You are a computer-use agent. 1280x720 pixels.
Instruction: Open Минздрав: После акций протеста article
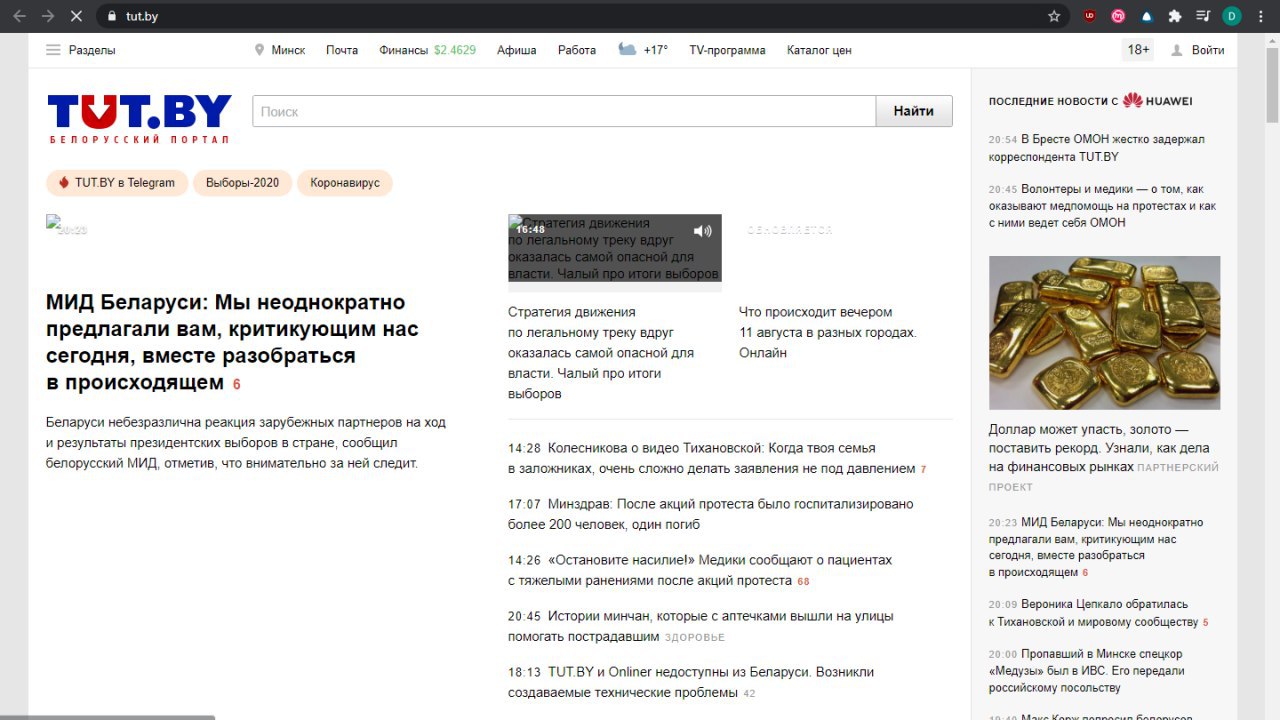point(711,514)
